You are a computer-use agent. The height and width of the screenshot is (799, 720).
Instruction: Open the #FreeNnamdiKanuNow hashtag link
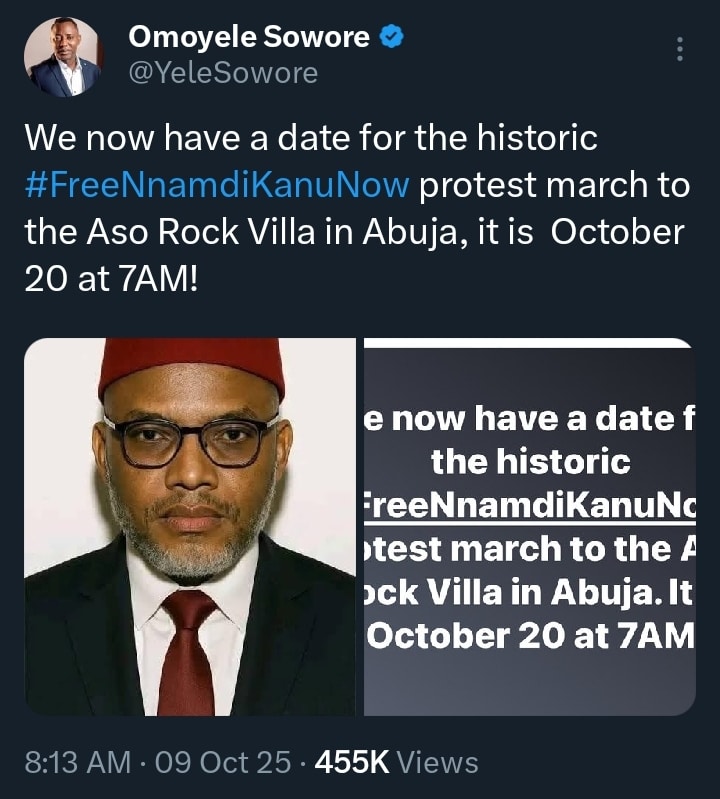pyautogui.click(x=218, y=185)
